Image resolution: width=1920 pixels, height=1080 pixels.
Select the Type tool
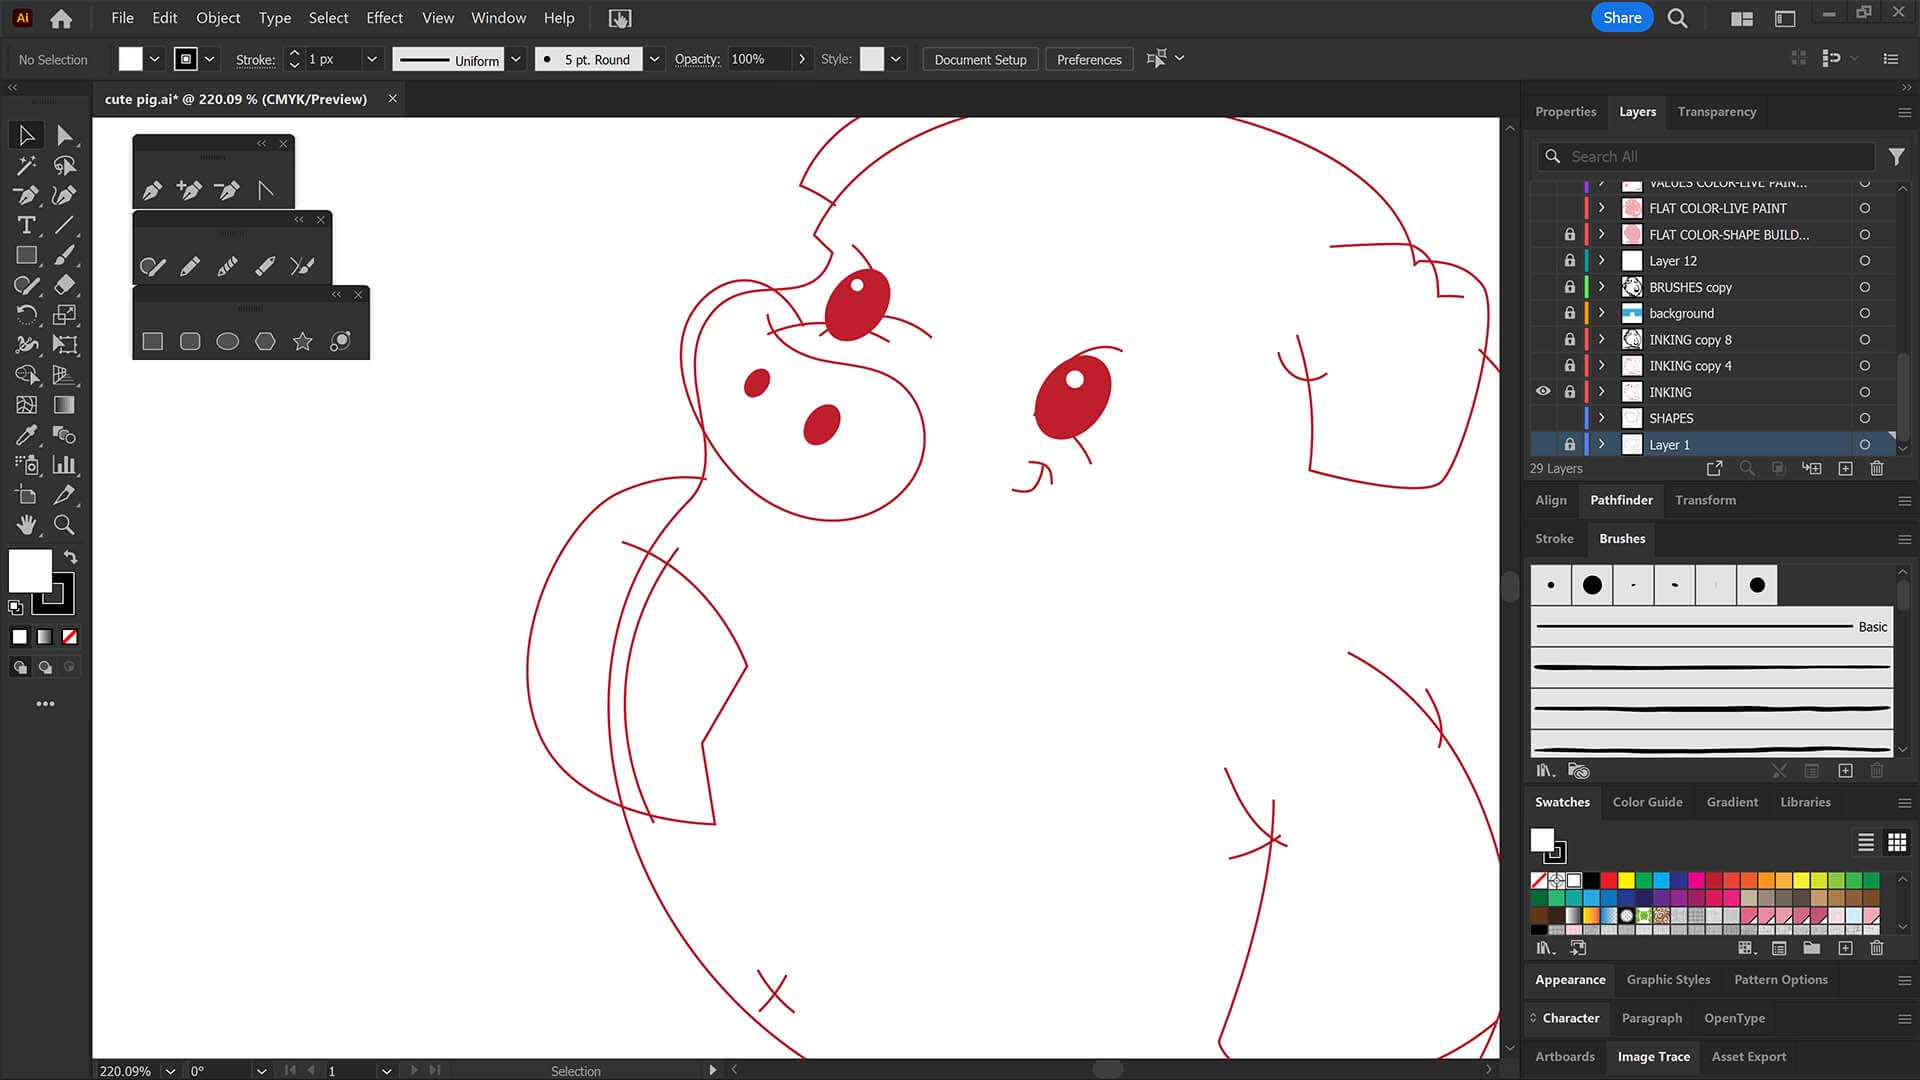coord(26,225)
